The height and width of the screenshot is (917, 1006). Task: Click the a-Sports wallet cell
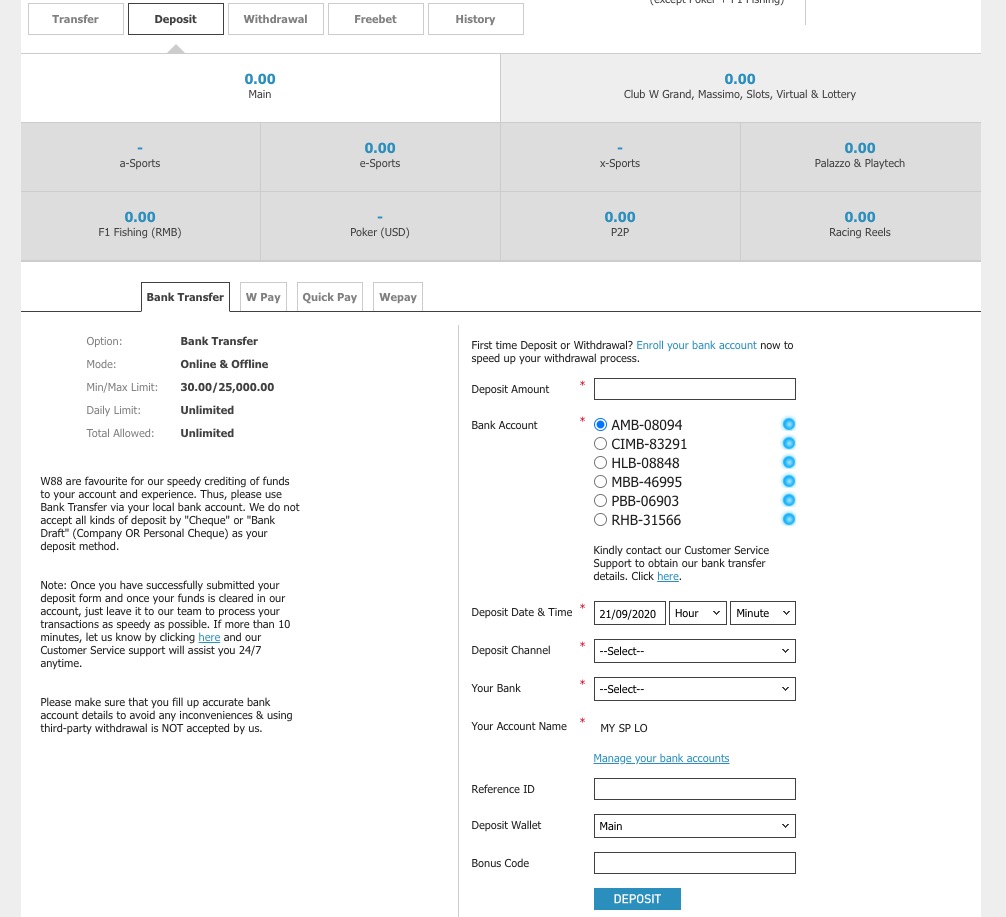tap(141, 157)
